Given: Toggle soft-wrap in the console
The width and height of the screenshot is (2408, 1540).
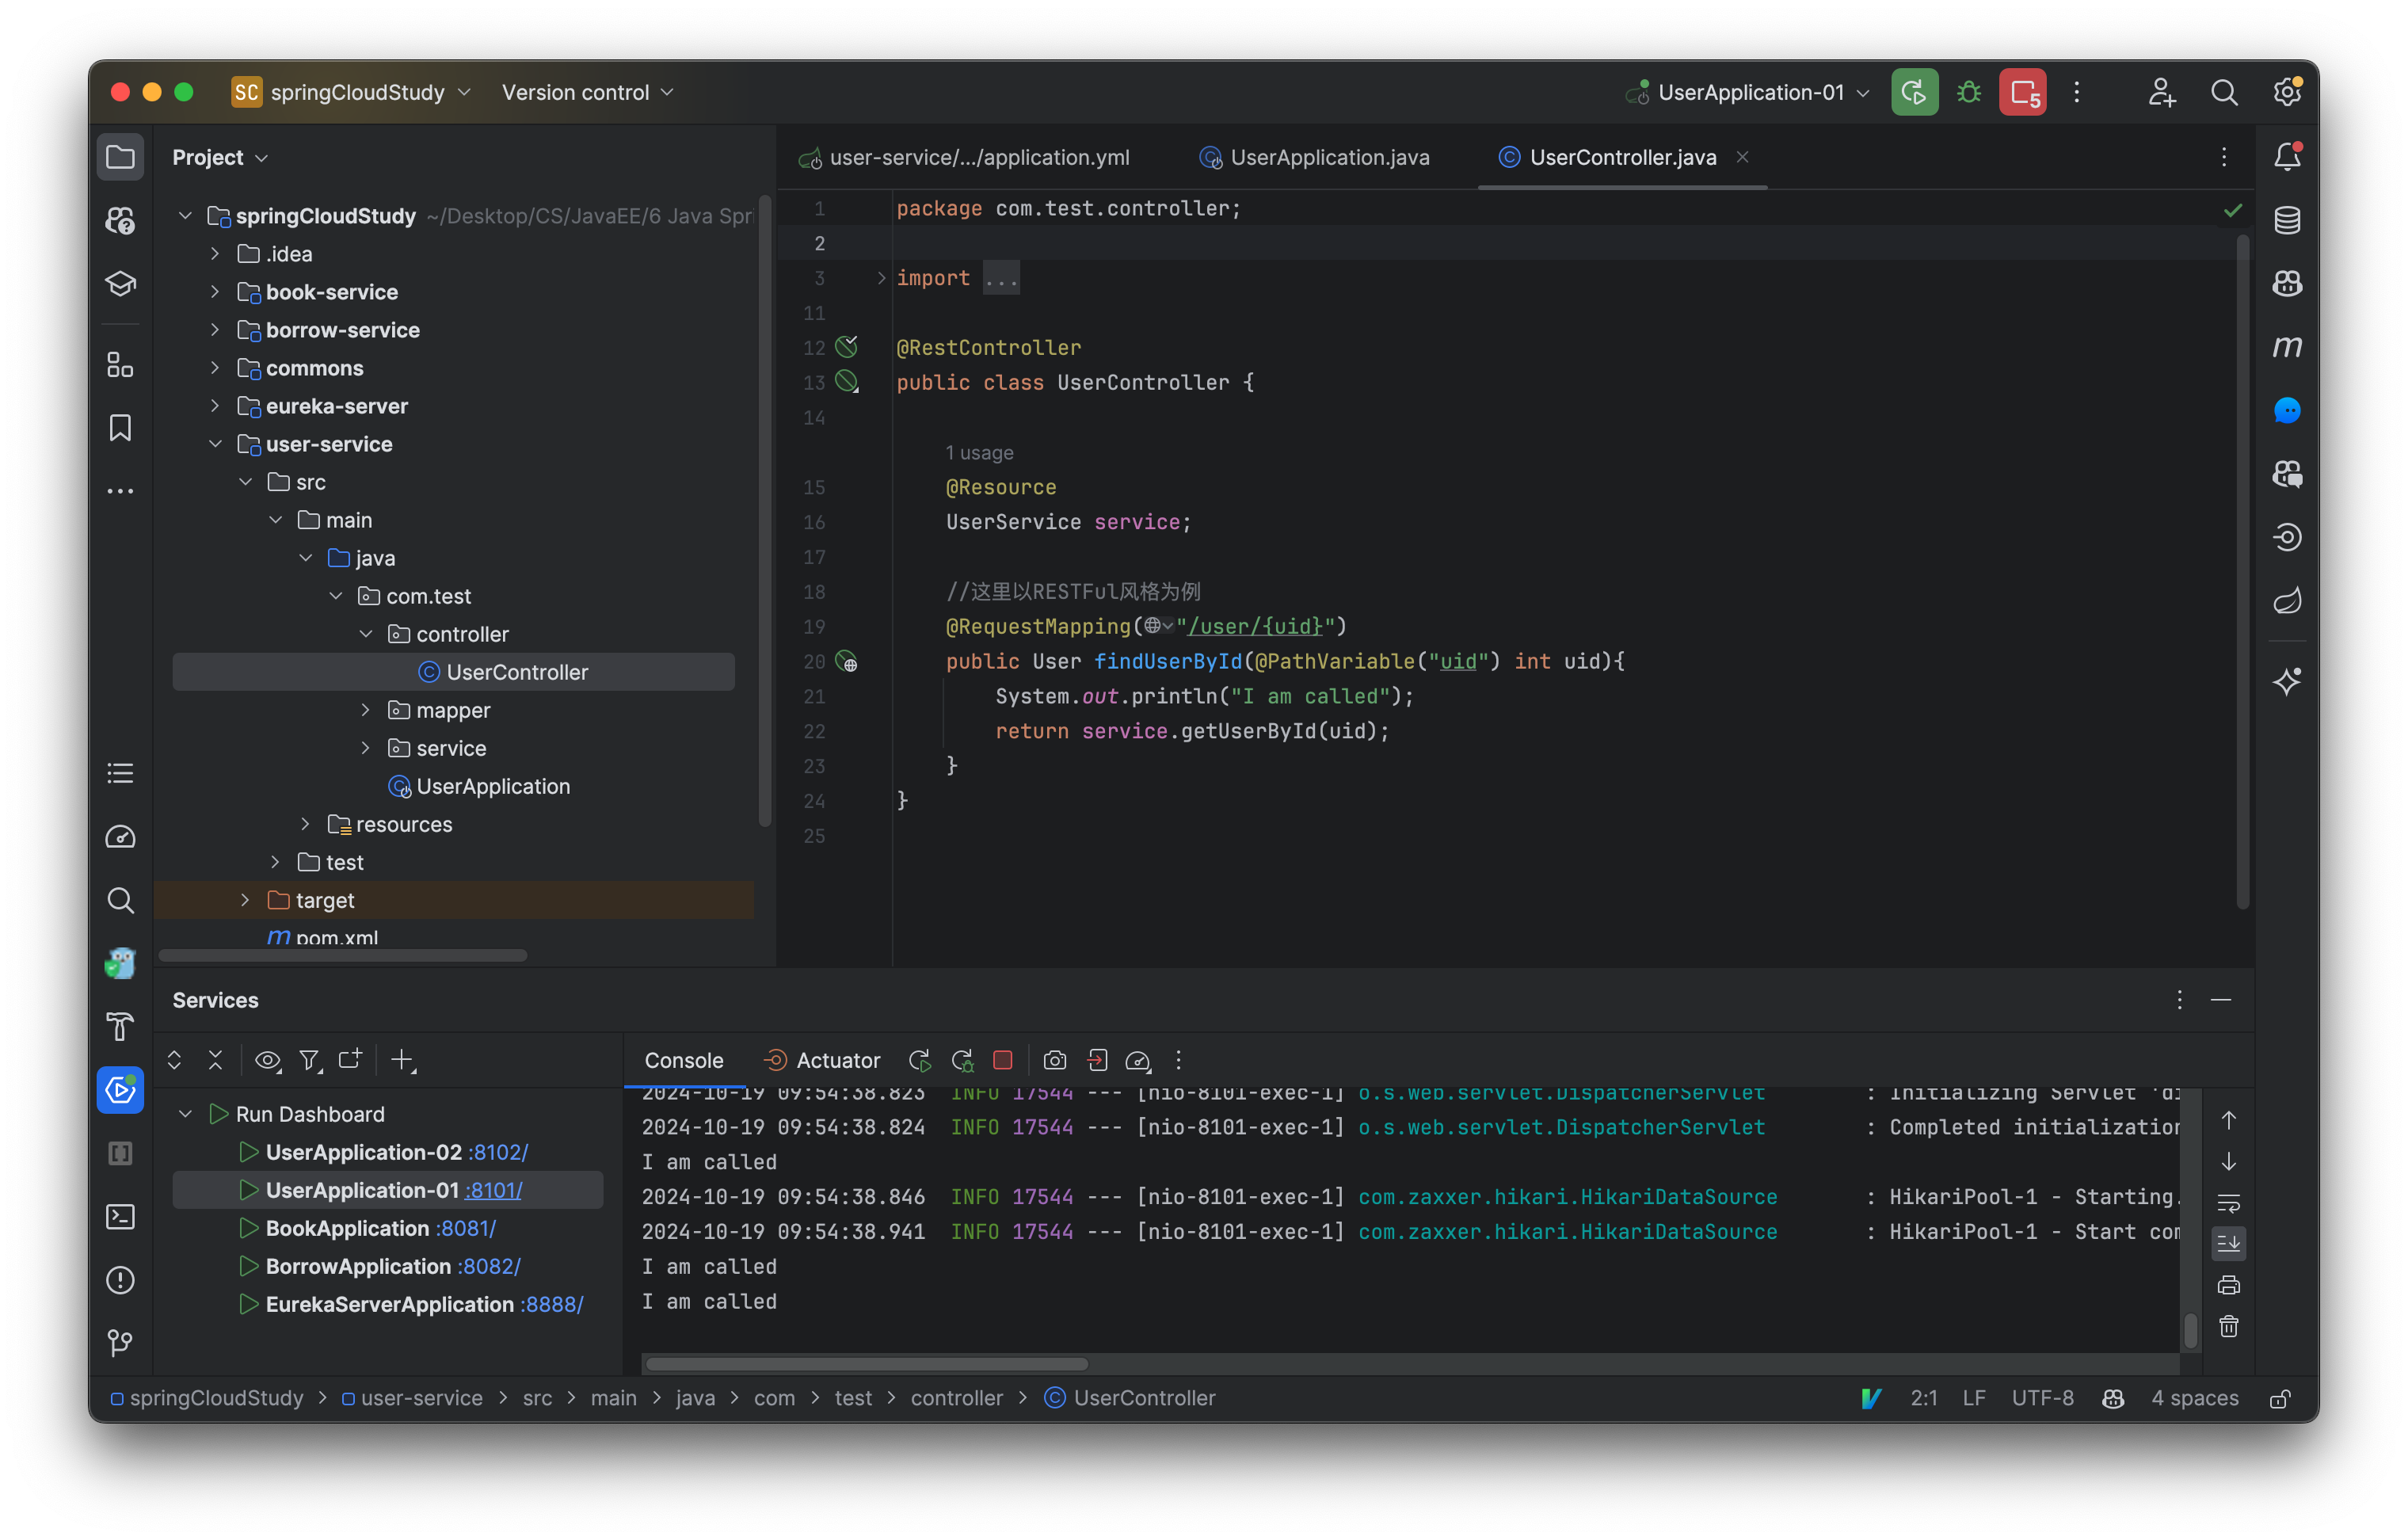Looking at the screenshot, I should tap(2228, 1203).
